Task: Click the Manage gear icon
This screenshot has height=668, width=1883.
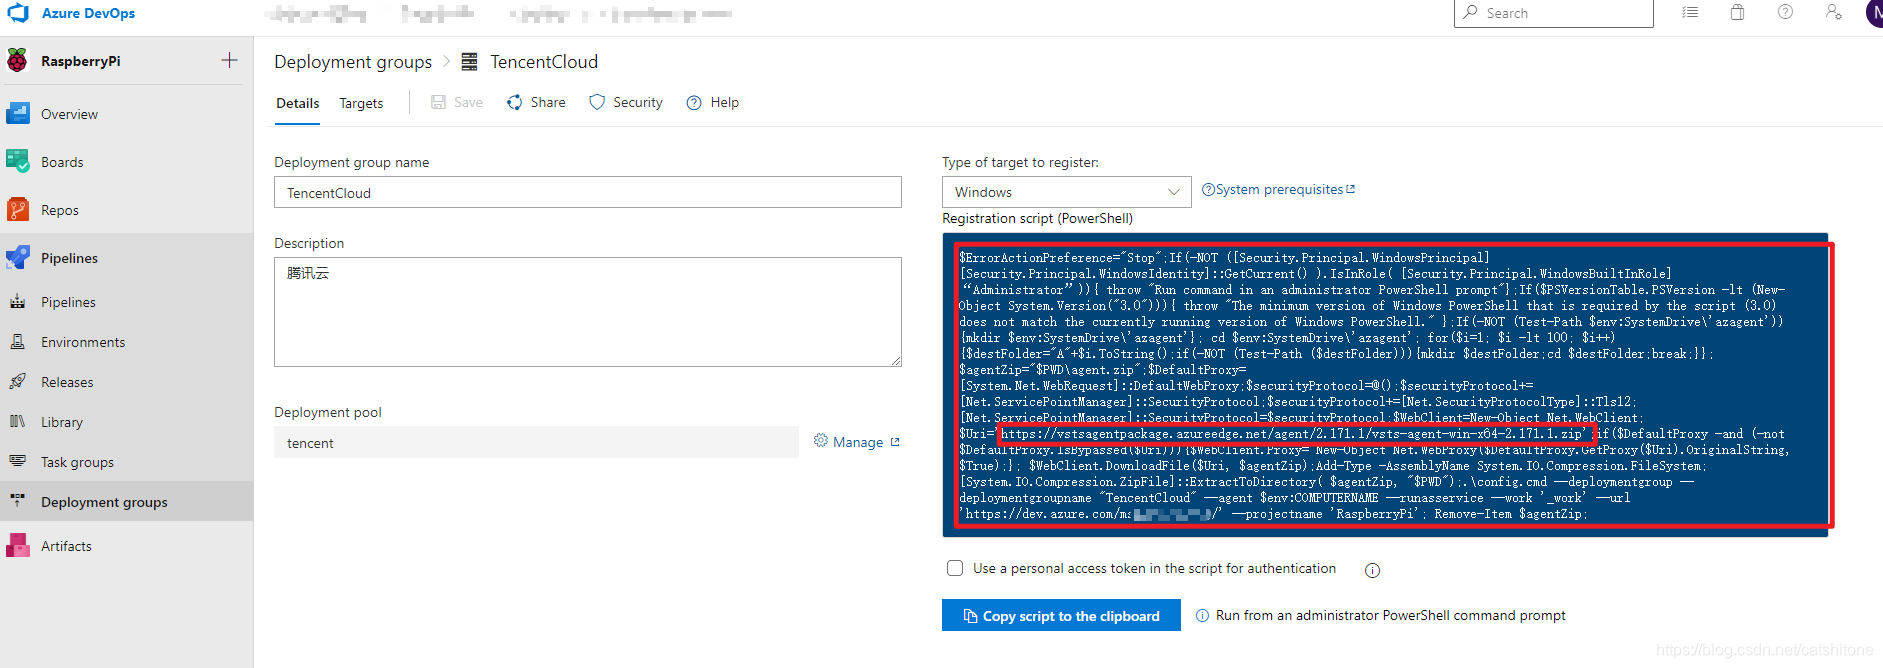Action: (x=820, y=441)
